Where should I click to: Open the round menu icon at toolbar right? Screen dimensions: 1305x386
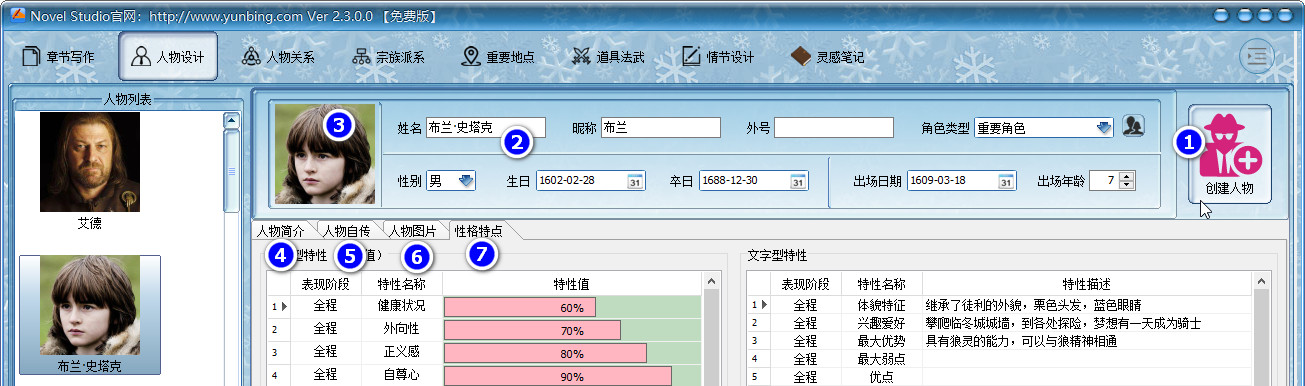tap(1258, 56)
